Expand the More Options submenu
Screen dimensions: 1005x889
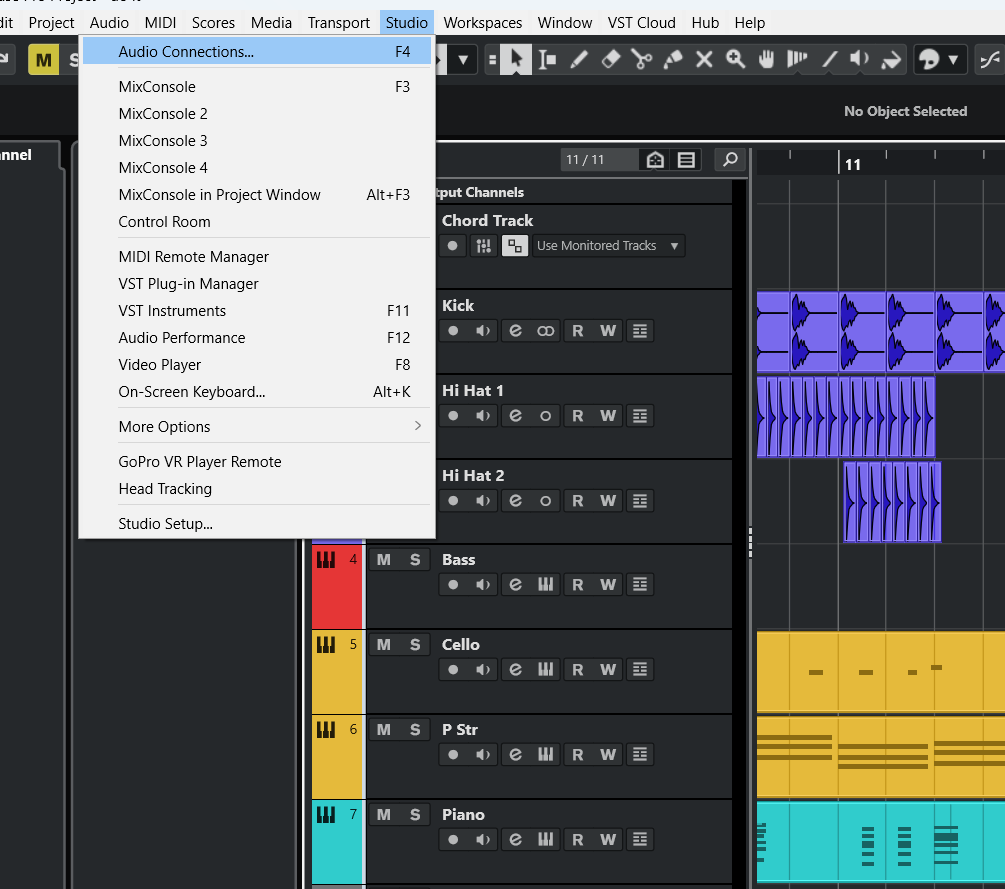pyautogui.click(x=256, y=427)
